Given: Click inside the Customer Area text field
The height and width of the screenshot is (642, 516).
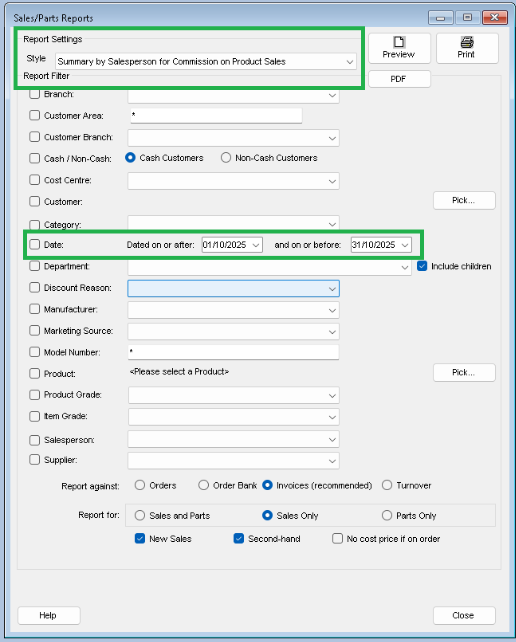Looking at the screenshot, I should pos(216,115).
